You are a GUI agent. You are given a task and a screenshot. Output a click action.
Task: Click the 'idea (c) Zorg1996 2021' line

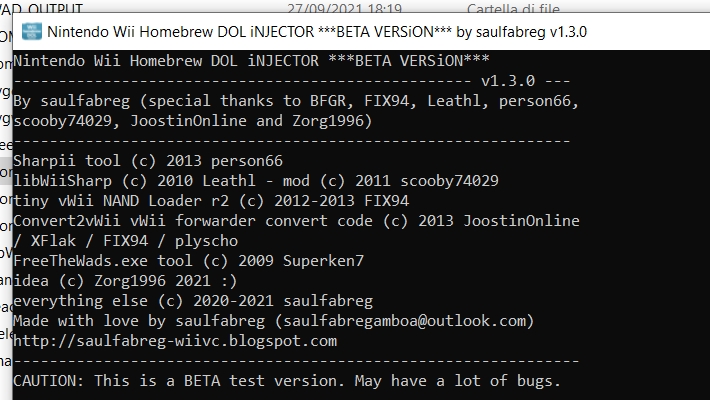(x=125, y=281)
